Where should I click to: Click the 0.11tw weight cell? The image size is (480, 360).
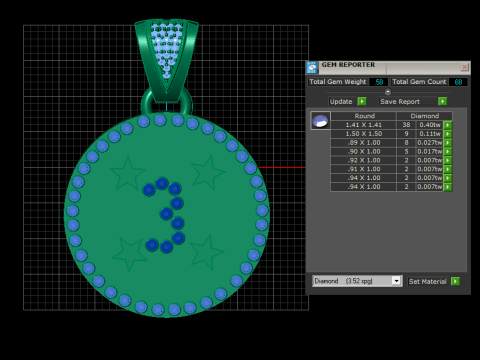430,134
